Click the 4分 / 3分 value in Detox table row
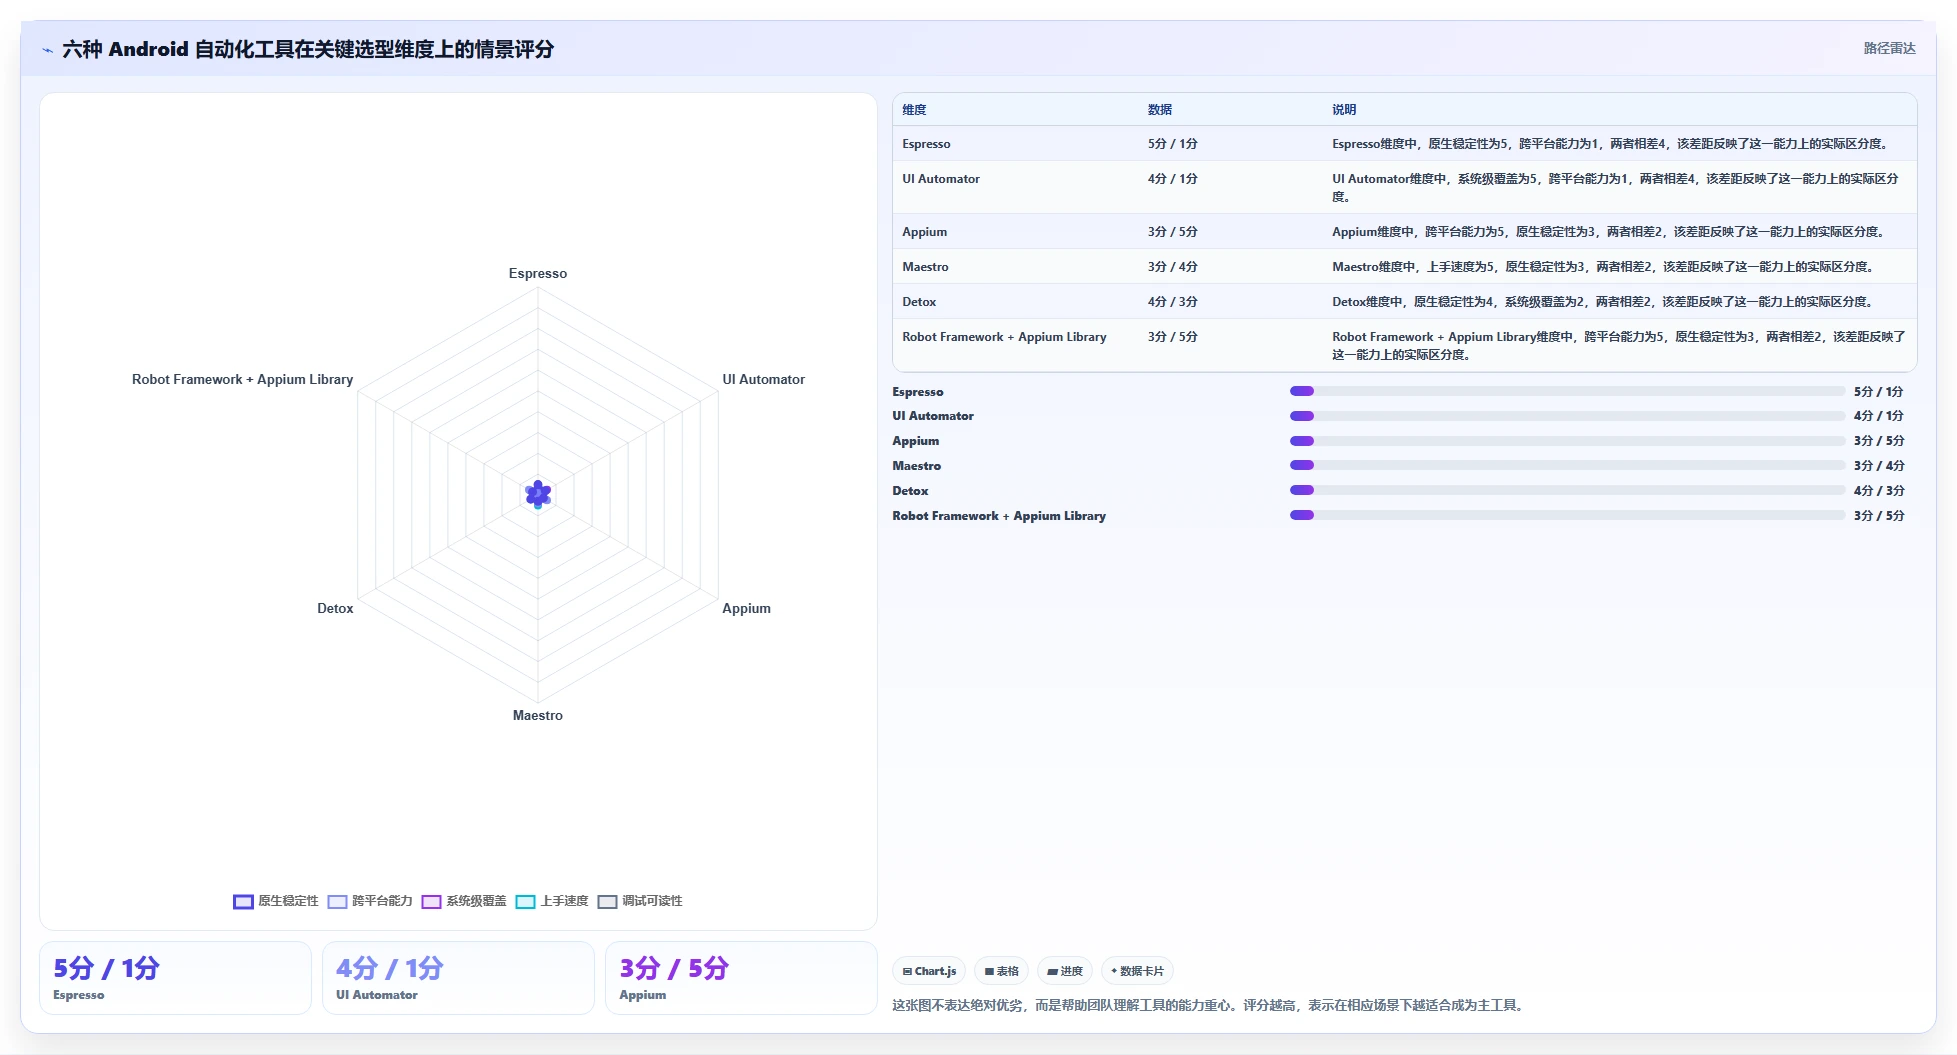The width and height of the screenshot is (1957, 1055). pyautogui.click(x=1173, y=302)
